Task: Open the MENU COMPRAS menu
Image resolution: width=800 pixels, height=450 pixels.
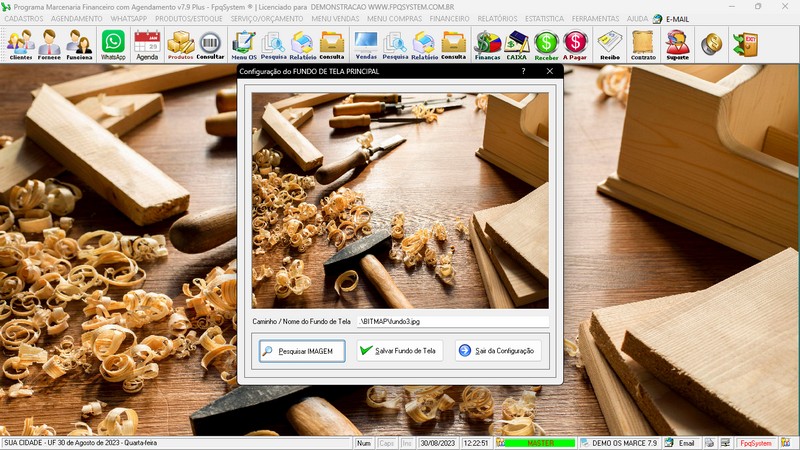Action: 394,18
